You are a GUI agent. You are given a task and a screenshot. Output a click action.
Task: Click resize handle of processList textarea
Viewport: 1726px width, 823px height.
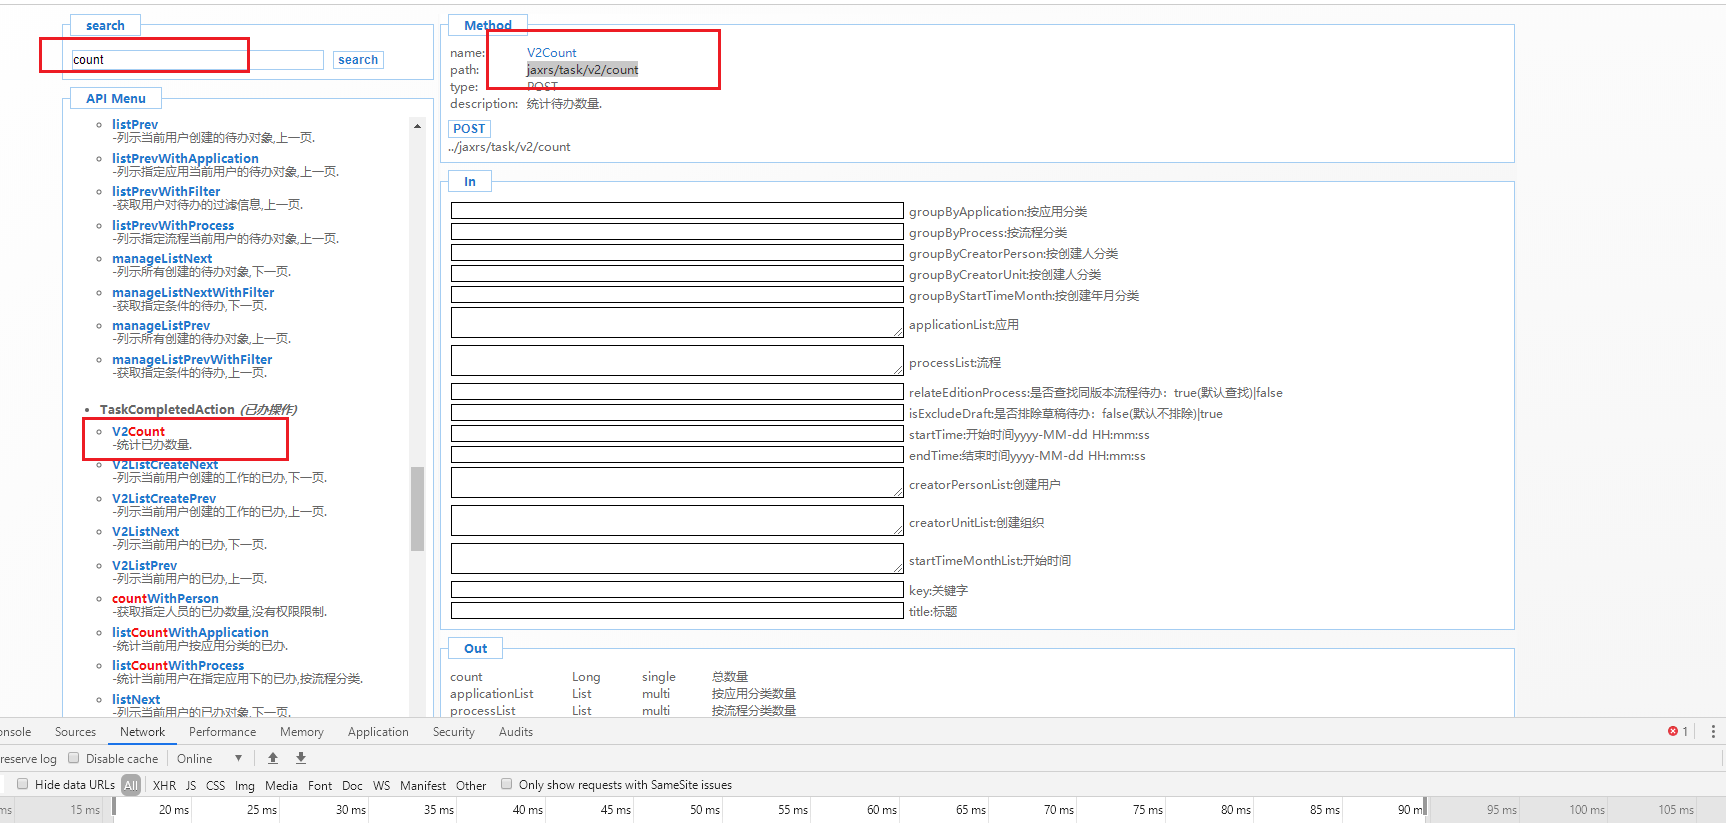pyautogui.click(x=898, y=370)
